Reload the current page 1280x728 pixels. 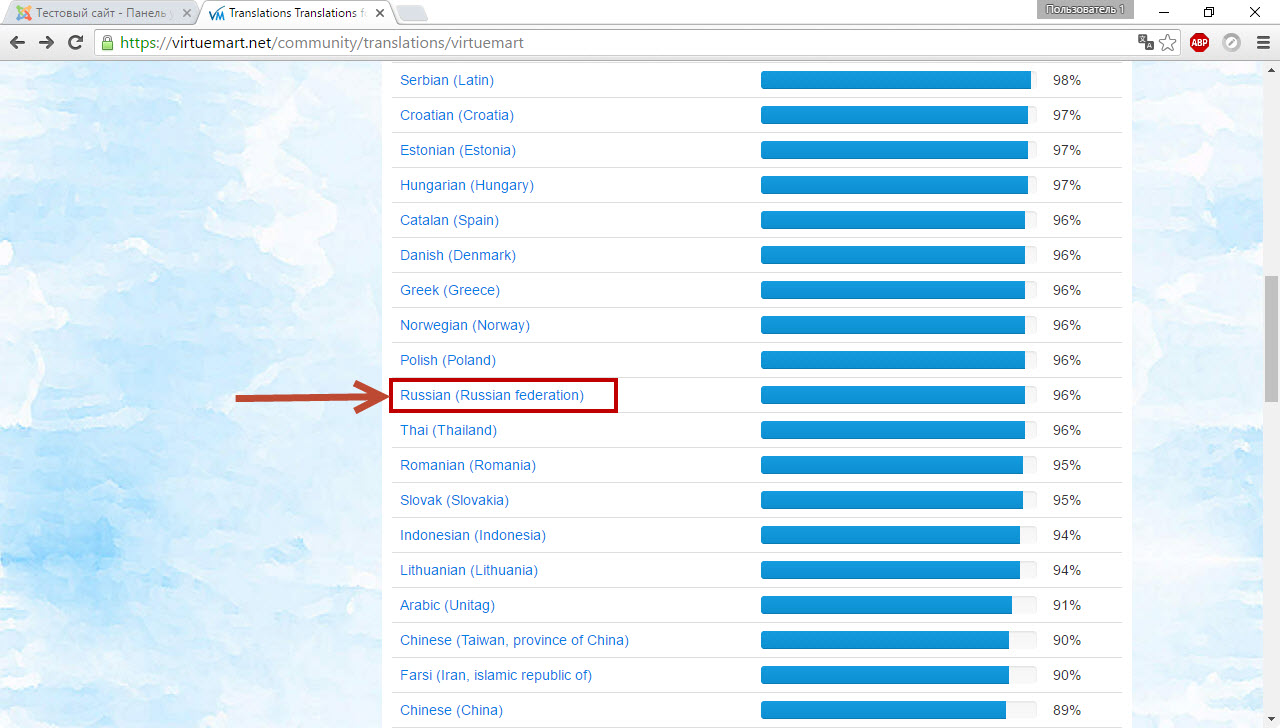coord(75,43)
